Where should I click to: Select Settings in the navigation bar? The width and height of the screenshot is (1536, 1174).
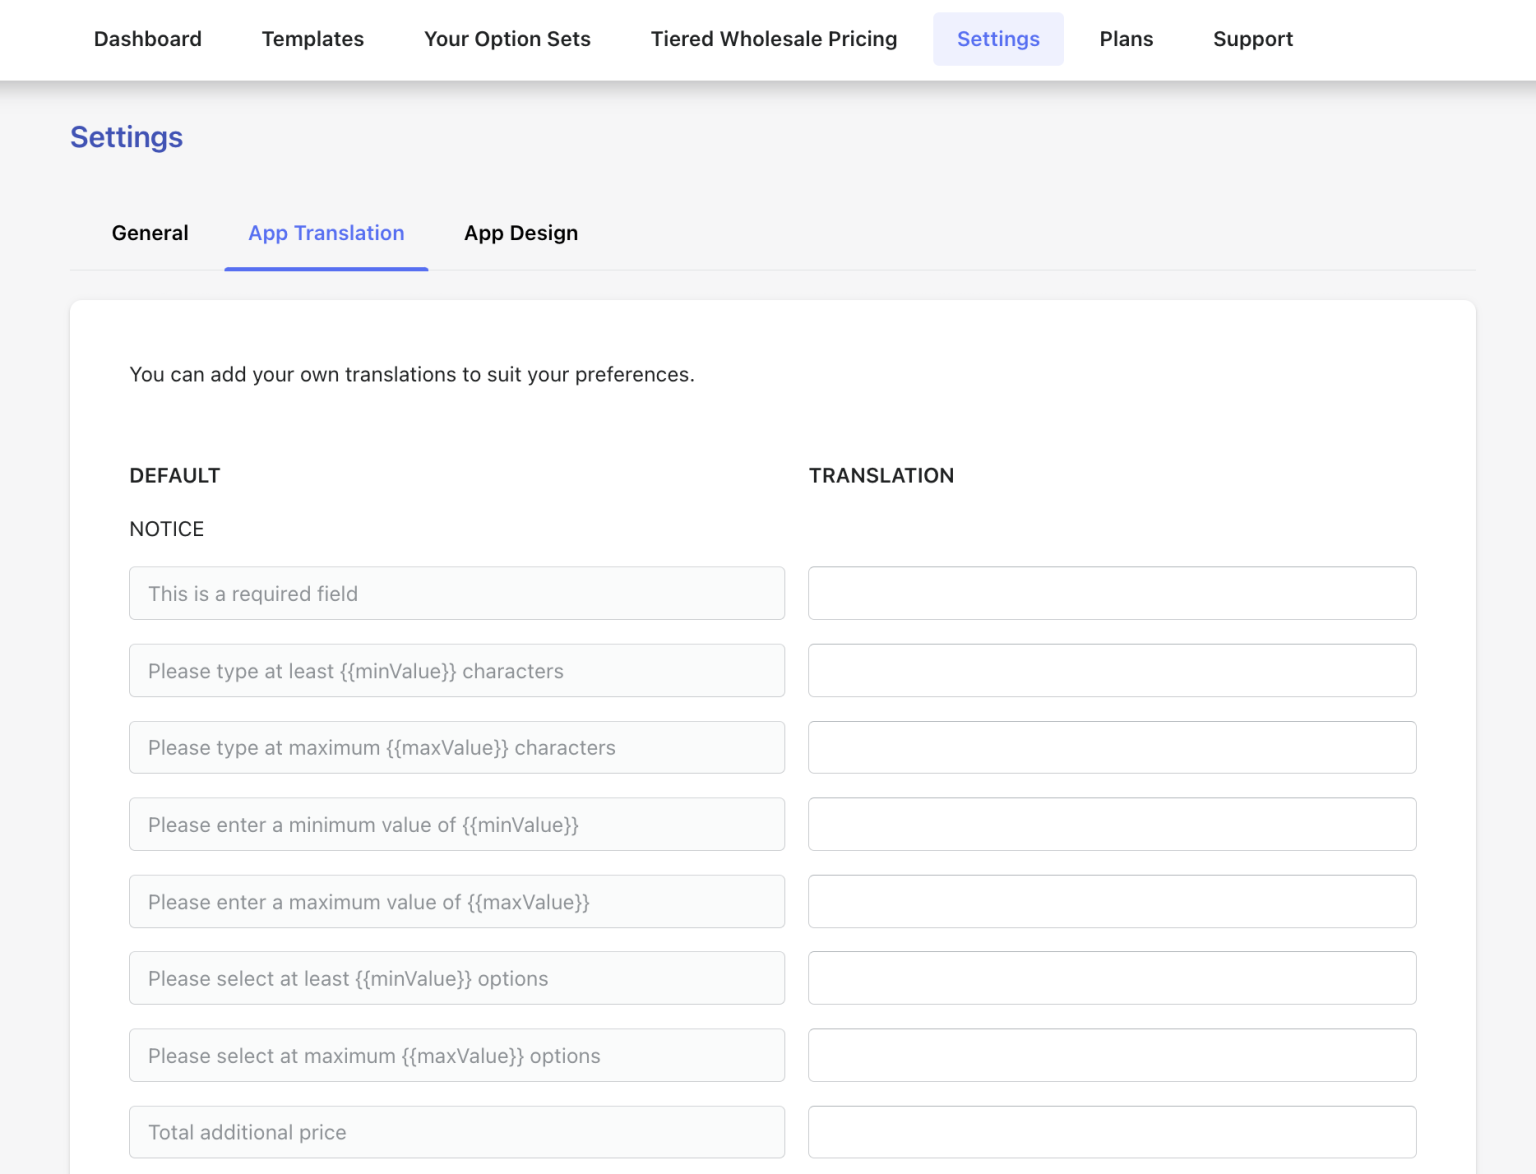coord(998,39)
